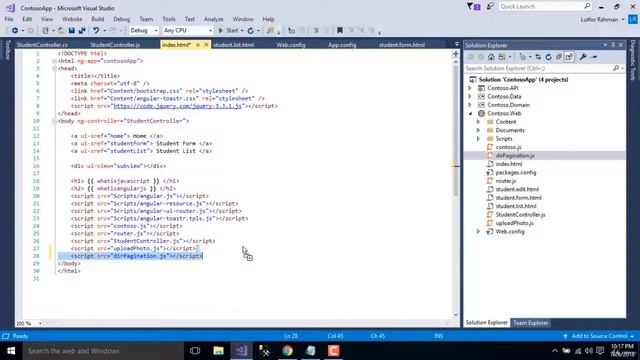Viewport: 640px width, 360px height.
Task: Toggle Show All Files in Solution Explorer
Action: [x=569, y=57]
